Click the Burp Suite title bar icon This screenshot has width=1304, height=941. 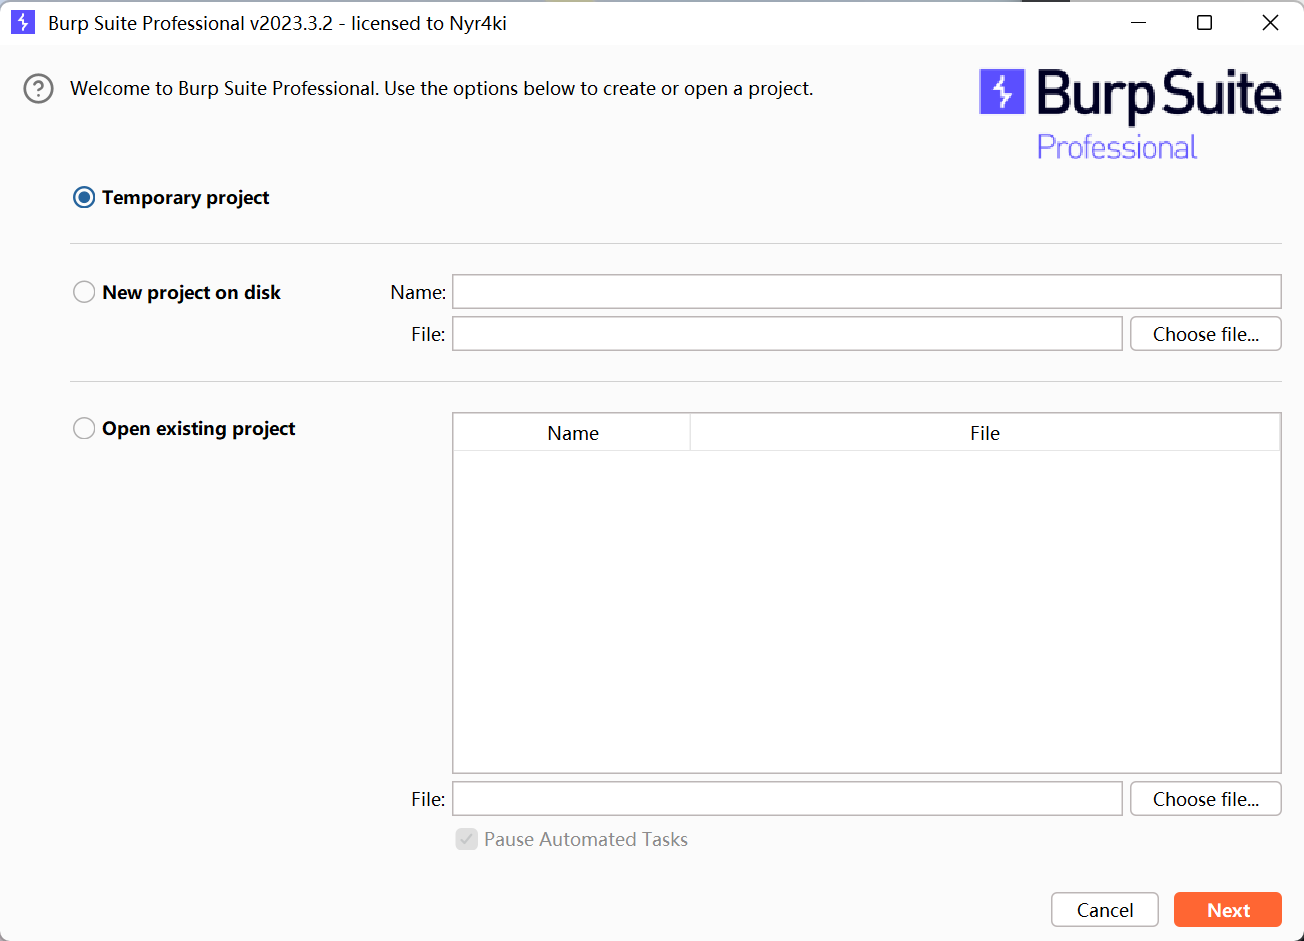point(23,23)
